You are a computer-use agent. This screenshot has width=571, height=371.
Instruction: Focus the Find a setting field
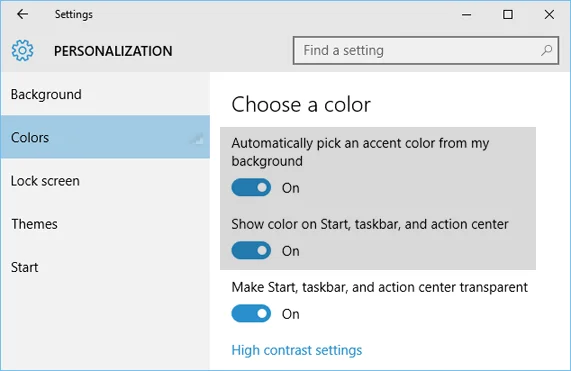pyautogui.click(x=426, y=50)
